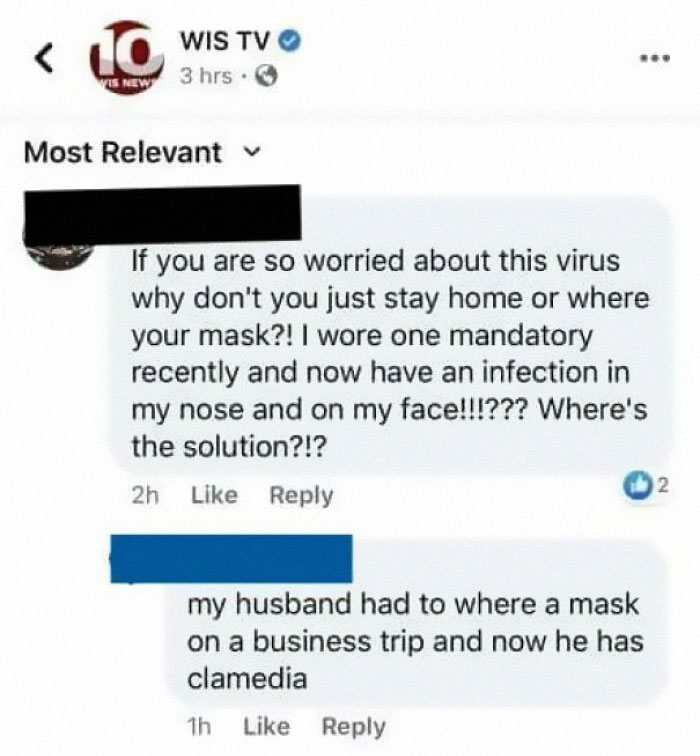Click the 2h comment timestamp
Image resolution: width=700 pixels, height=756 pixels.
pyautogui.click(x=145, y=495)
